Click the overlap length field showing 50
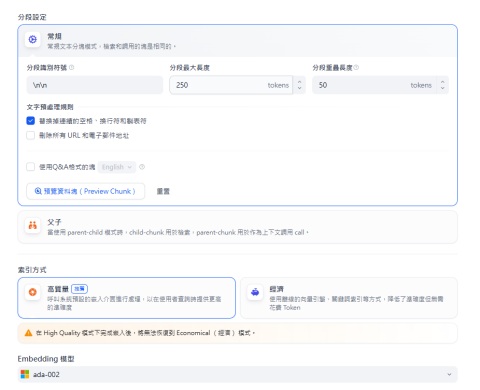This screenshot has height=390, width=480. tap(374, 85)
